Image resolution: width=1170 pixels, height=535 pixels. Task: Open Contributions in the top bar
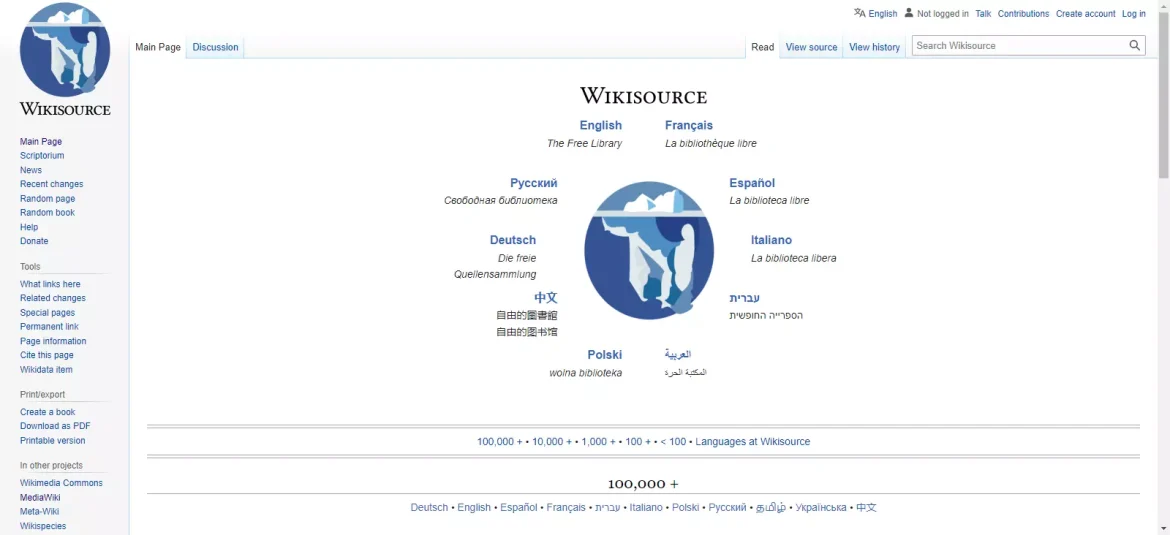1023,13
